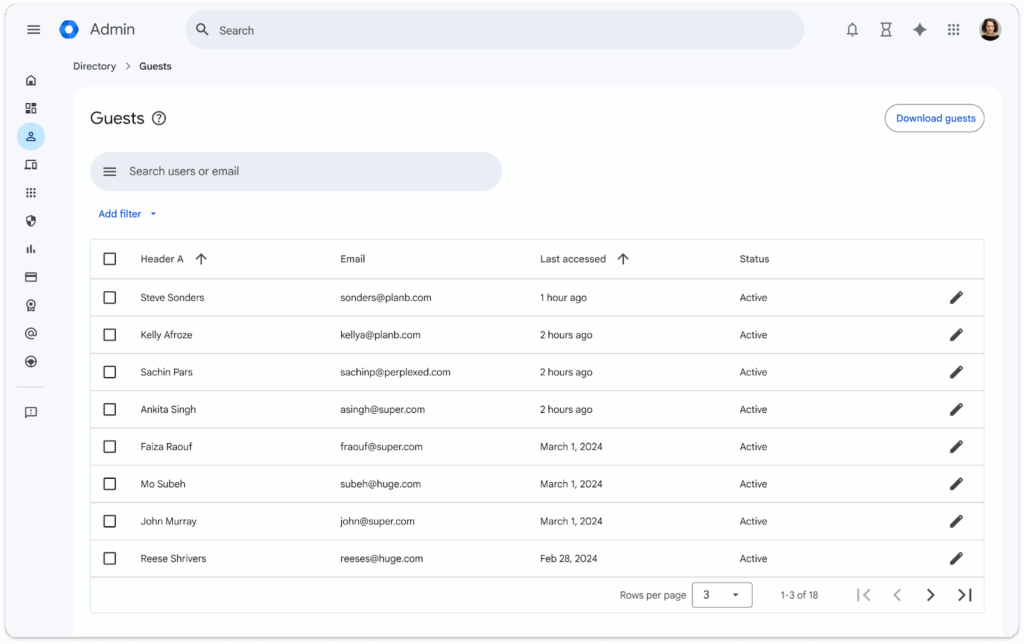Select the Kelly Afroze row checkbox
1024x644 pixels.
(110, 335)
